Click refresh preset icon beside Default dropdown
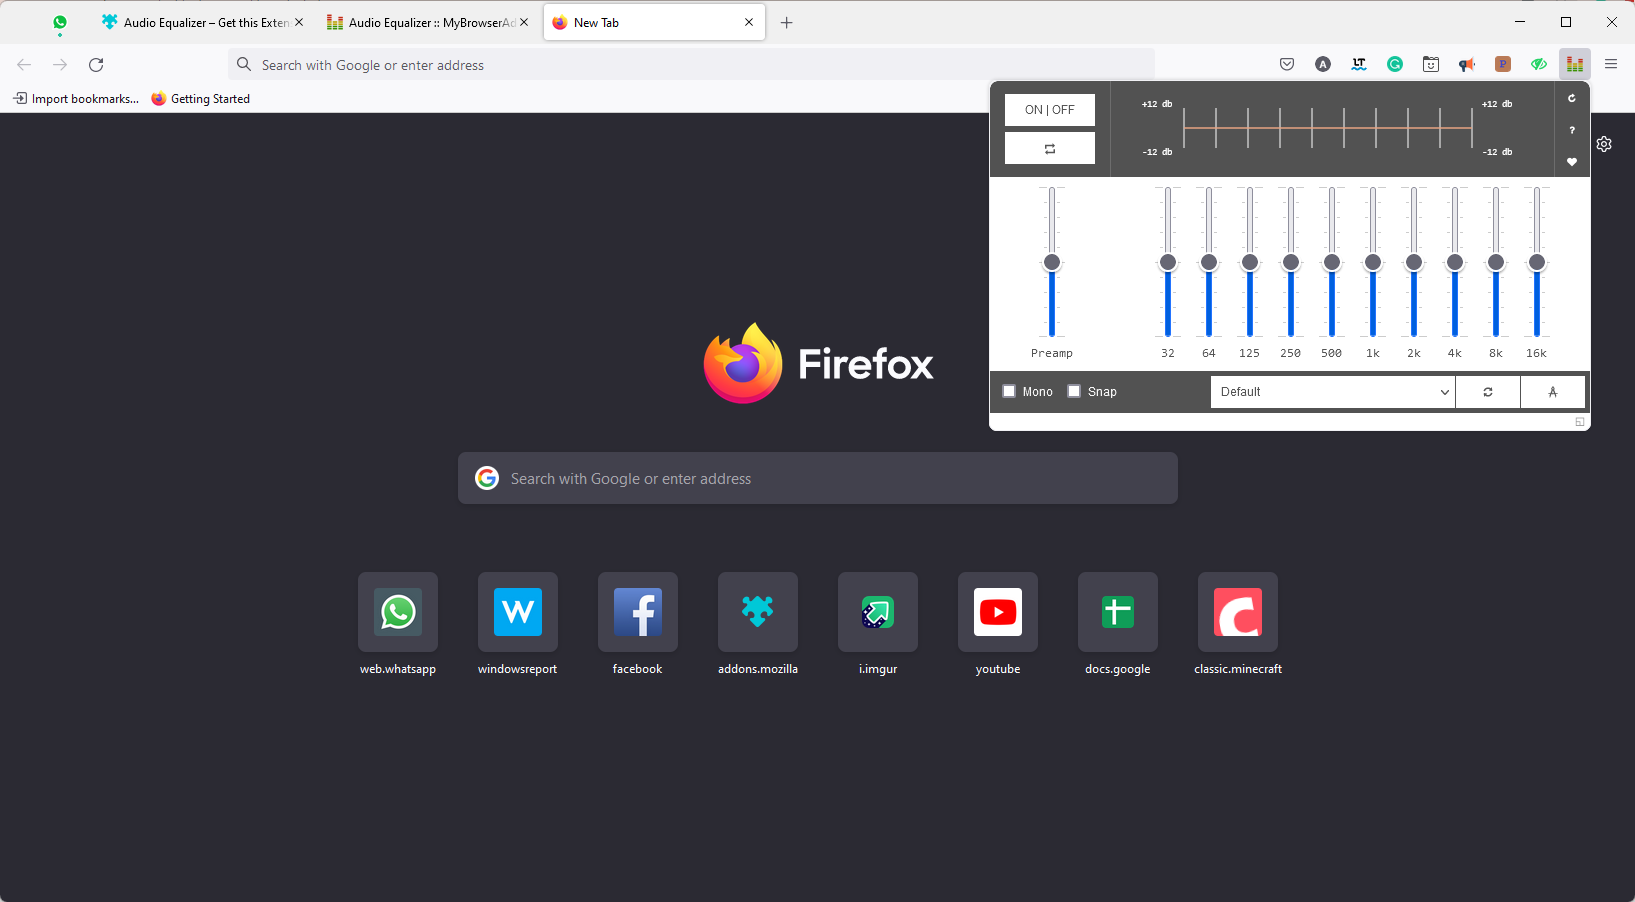1635x902 pixels. coord(1488,392)
